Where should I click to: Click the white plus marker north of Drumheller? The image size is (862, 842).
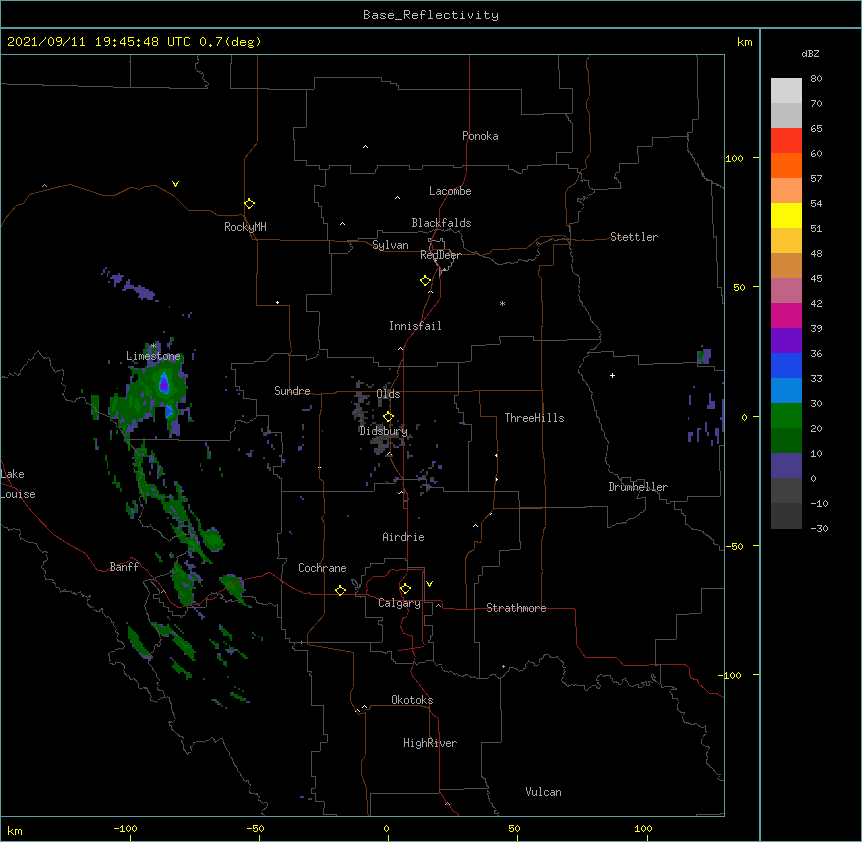(612, 375)
